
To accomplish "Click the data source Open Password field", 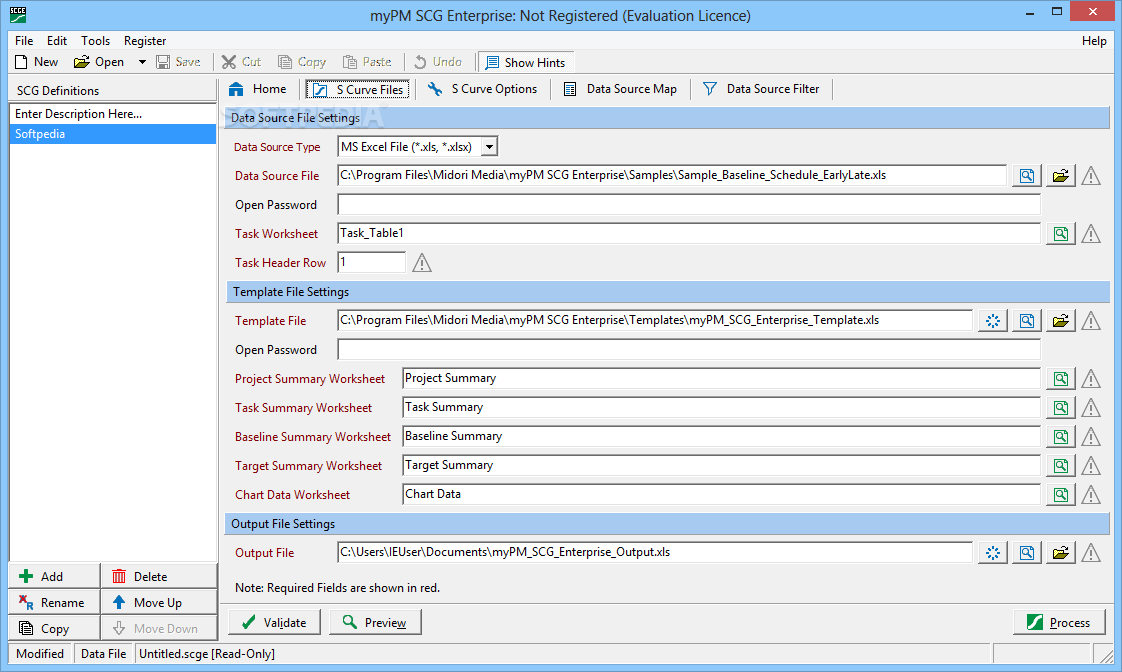I will click(x=689, y=205).
